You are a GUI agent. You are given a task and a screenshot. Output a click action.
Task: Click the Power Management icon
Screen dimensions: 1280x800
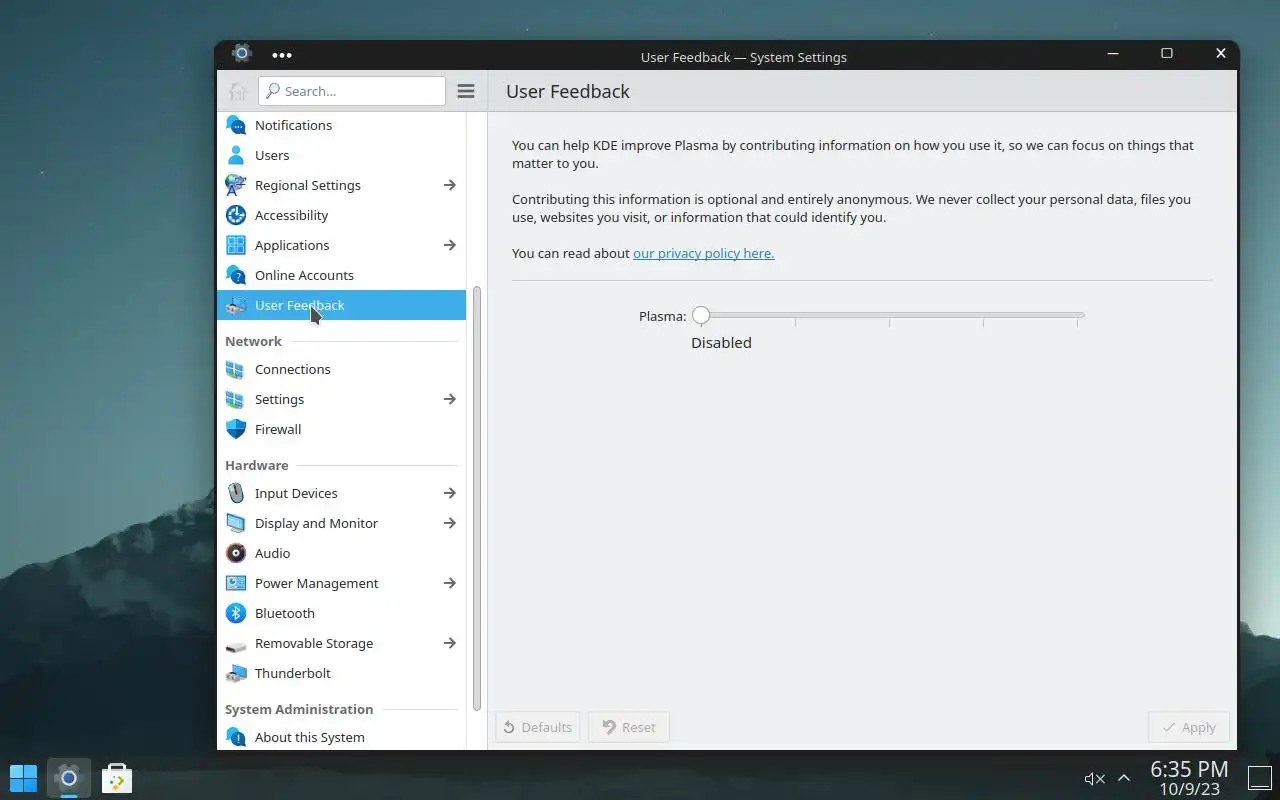236,583
